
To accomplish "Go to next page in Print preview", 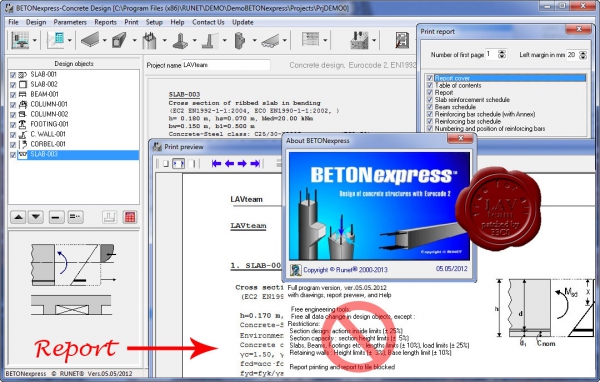I will click(242, 163).
